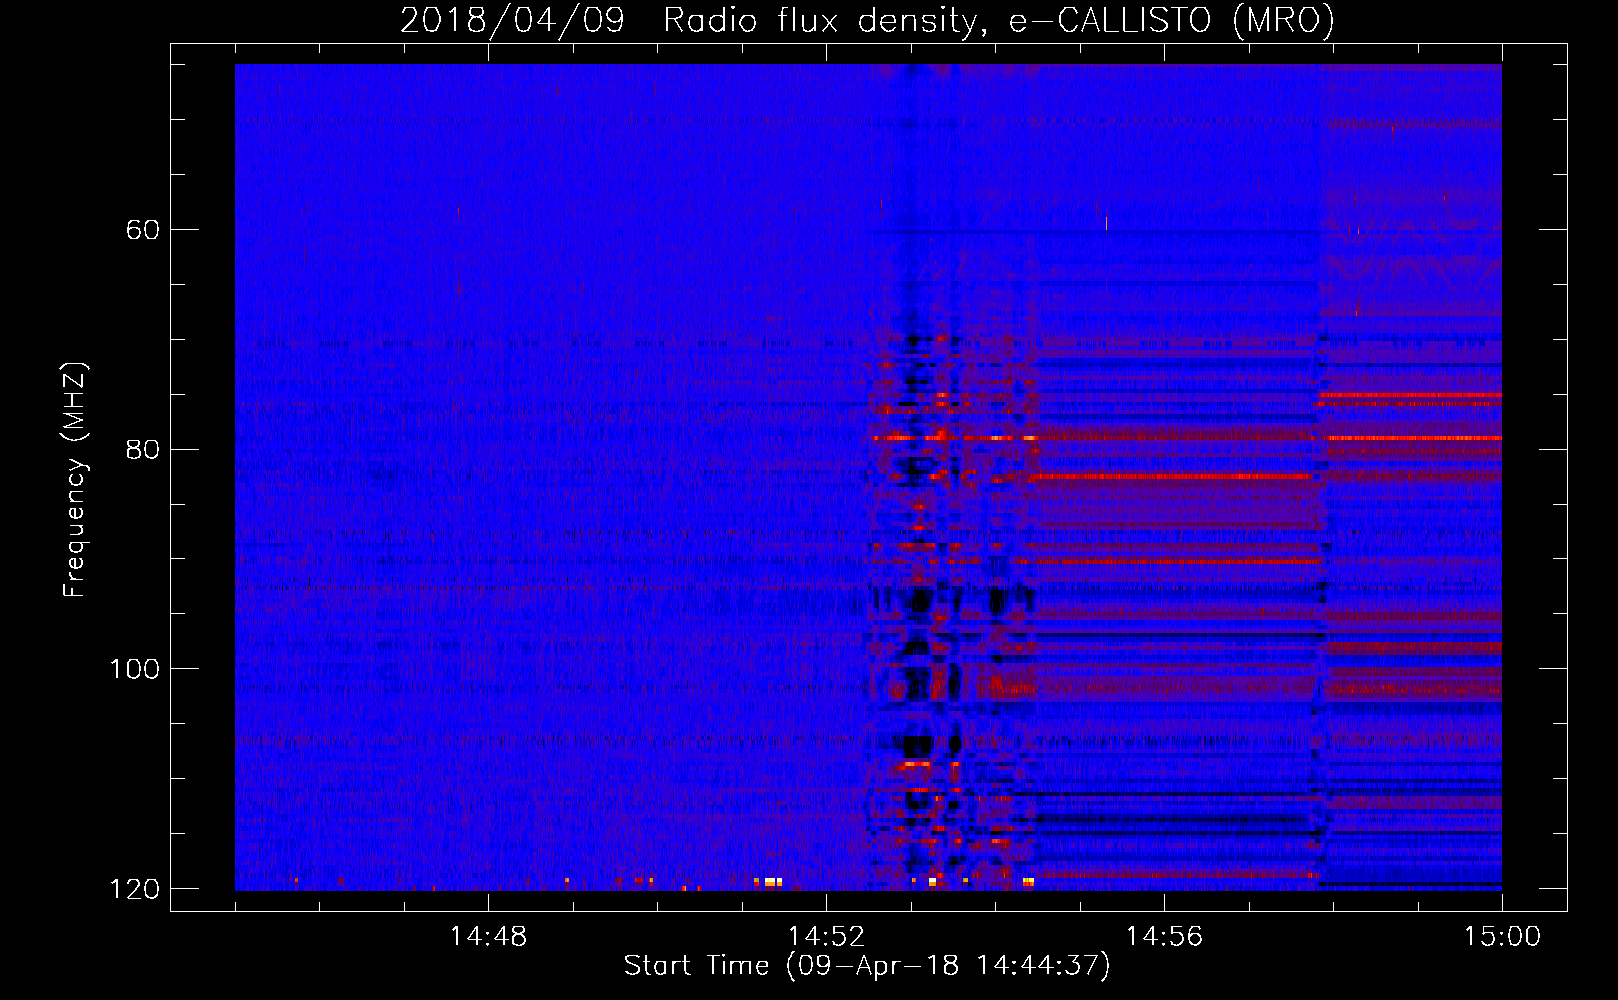The height and width of the screenshot is (1000, 1618).
Task: Click the 60 frequency tick label
Action: 142,230
